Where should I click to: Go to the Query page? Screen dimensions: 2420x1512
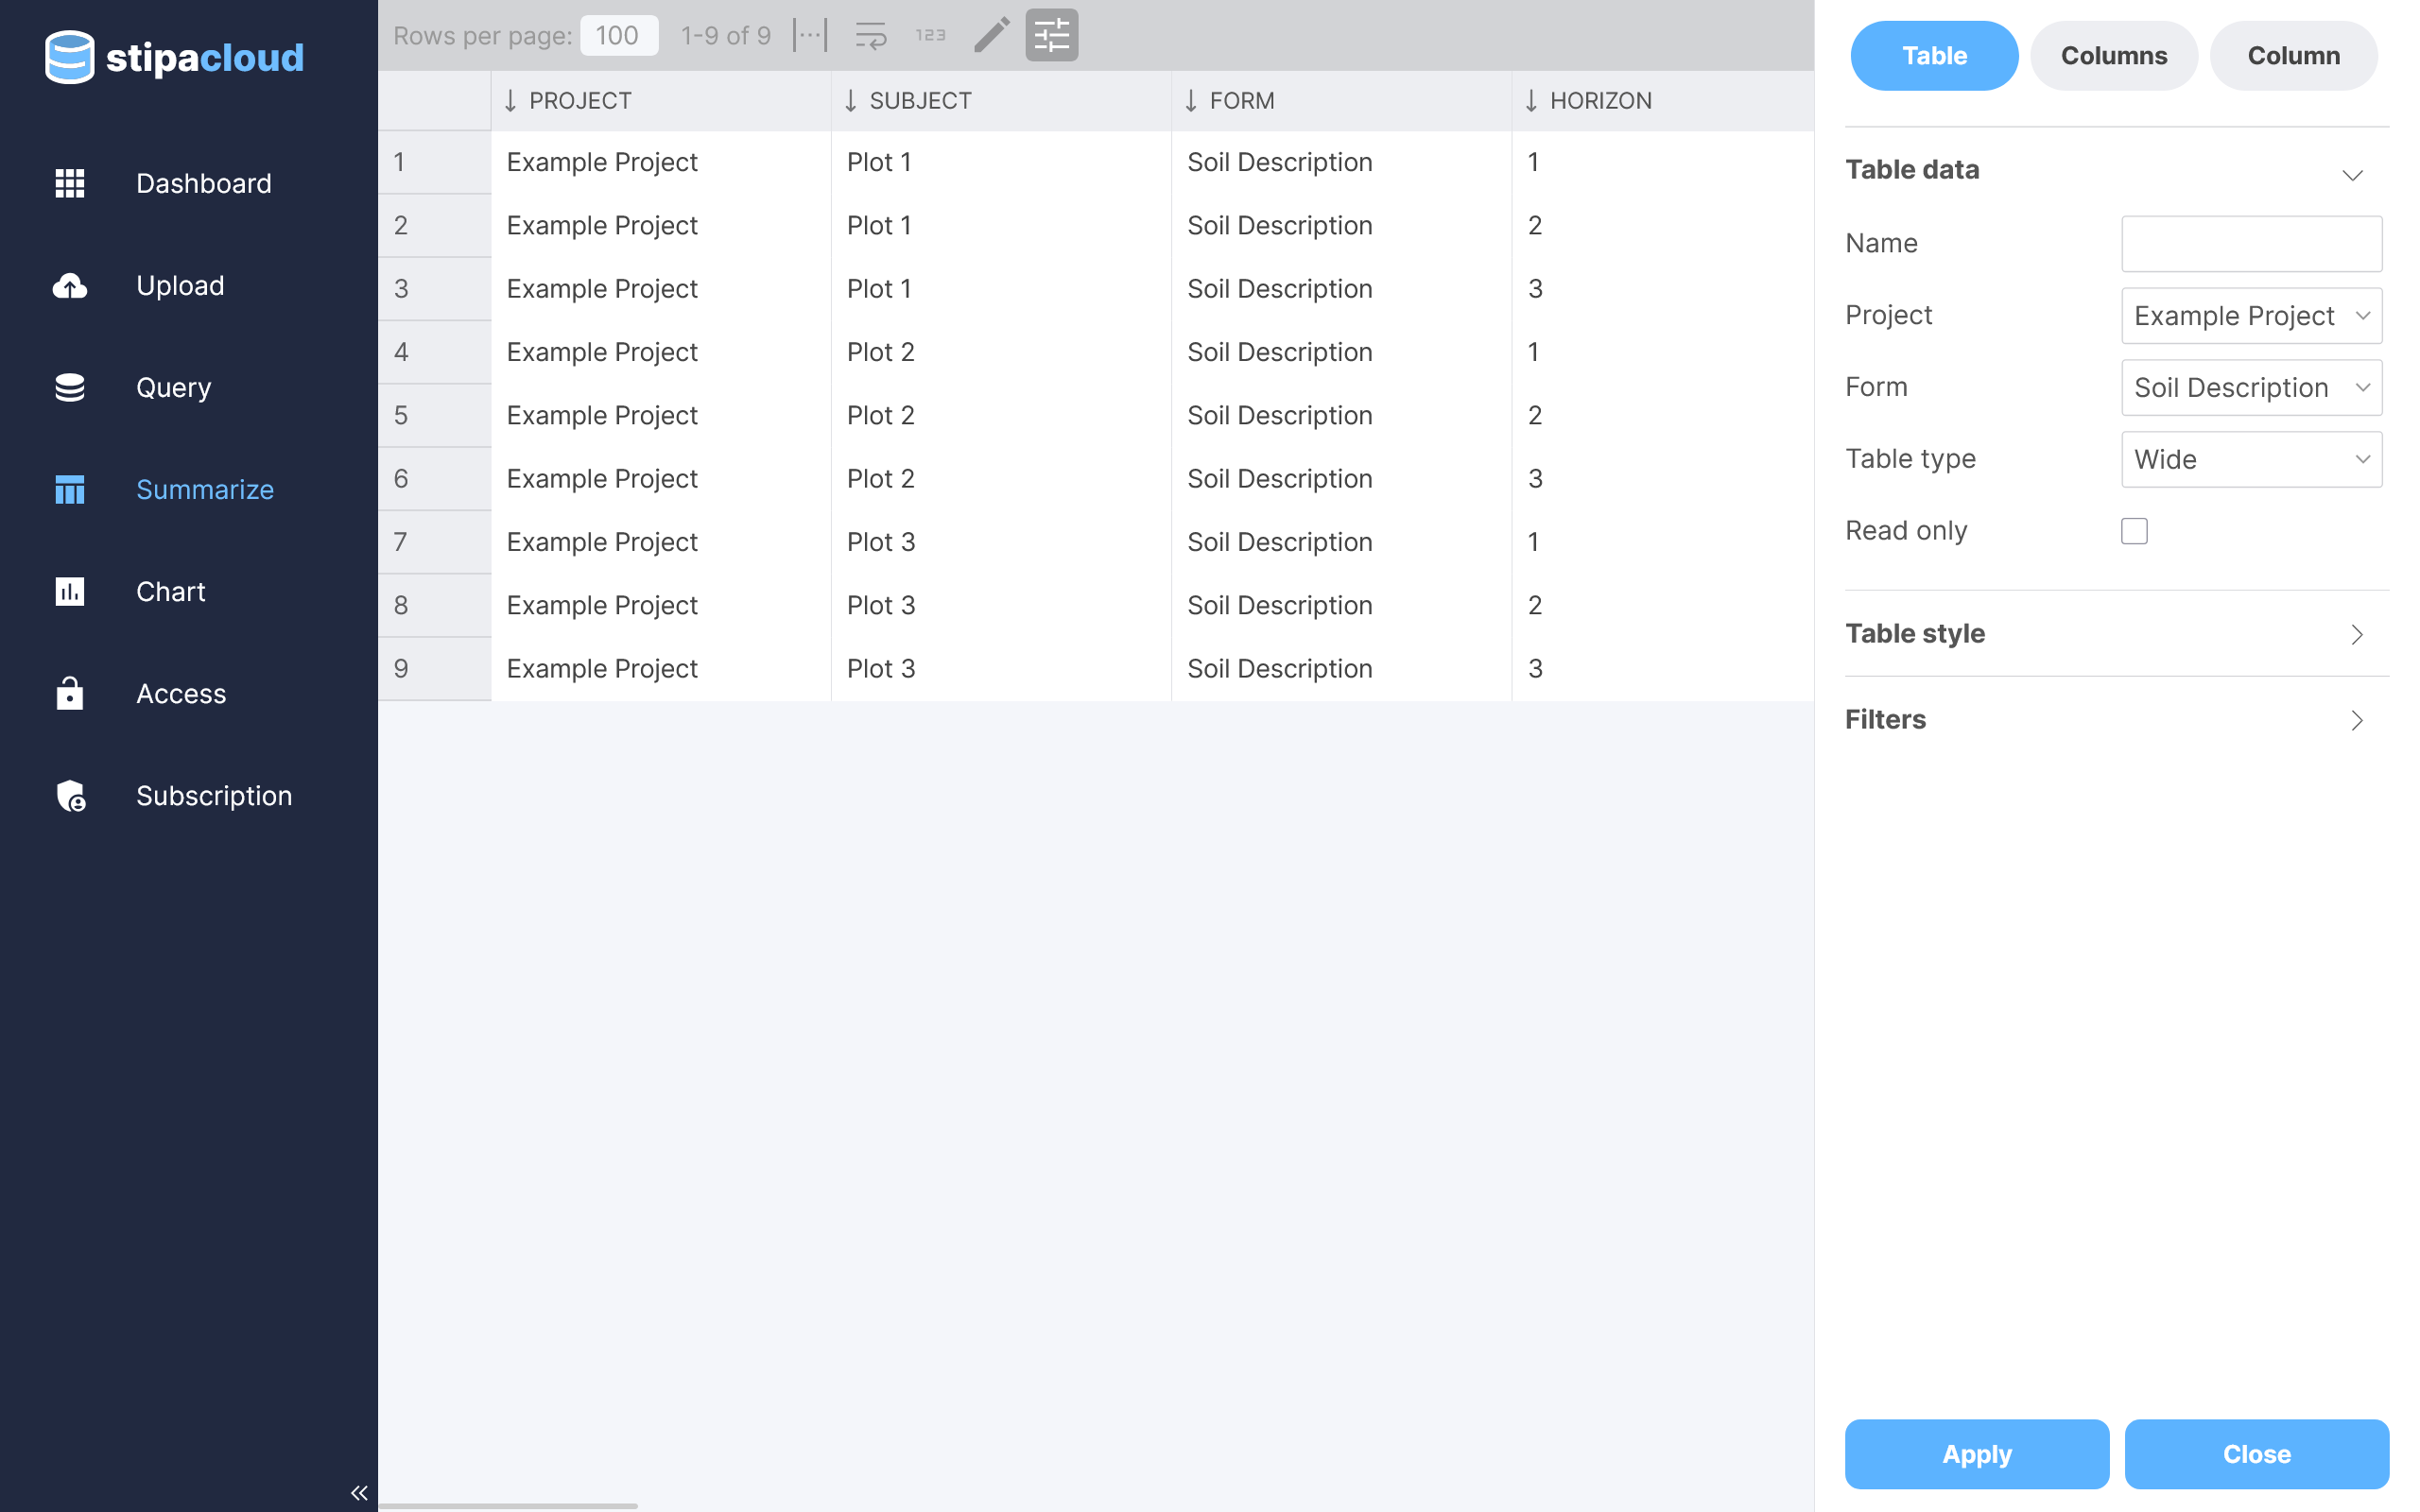(173, 388)
